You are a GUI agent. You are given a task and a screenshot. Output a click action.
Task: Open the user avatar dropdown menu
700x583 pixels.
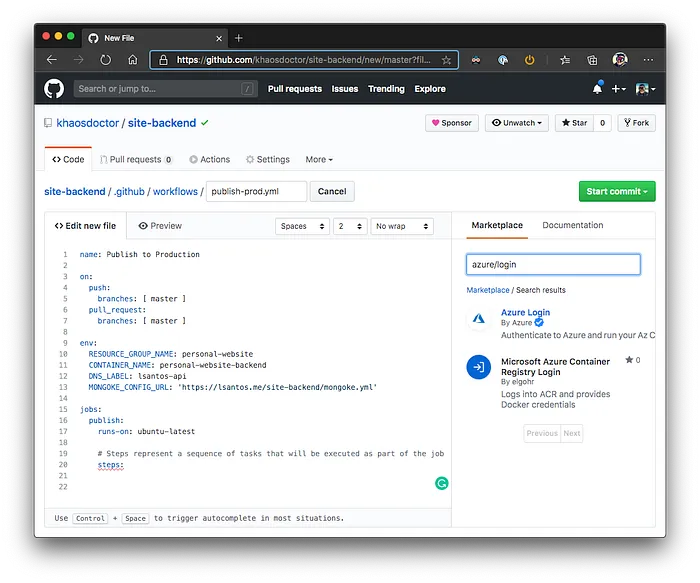646,89
